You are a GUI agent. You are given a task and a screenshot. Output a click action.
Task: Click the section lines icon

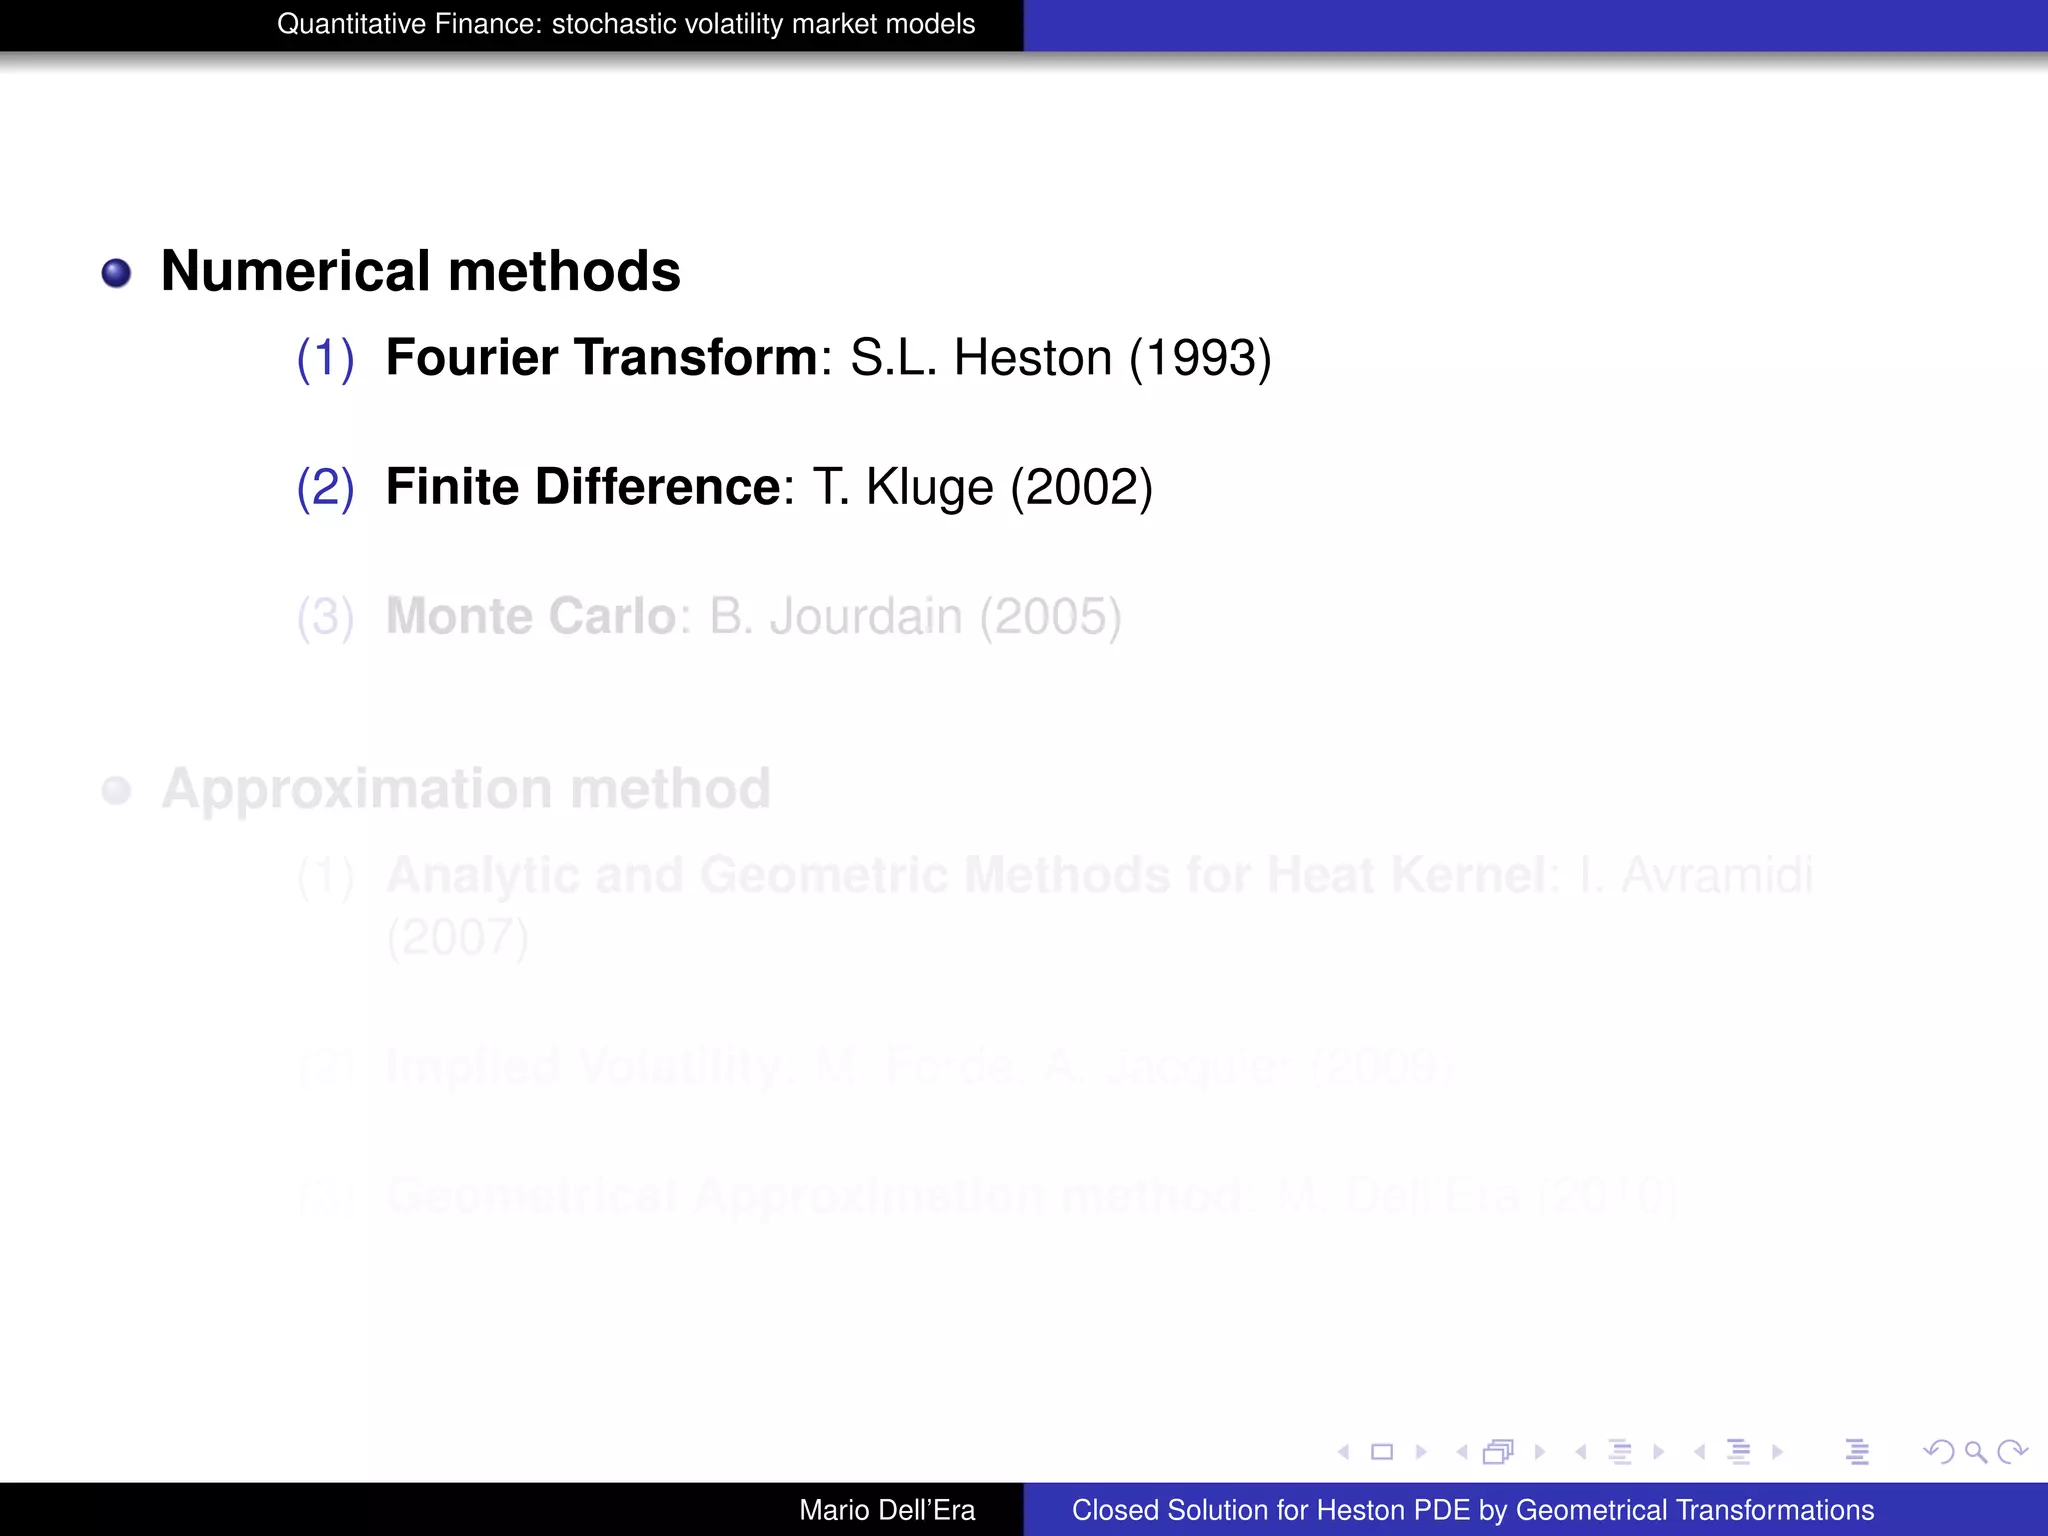1739,1452
